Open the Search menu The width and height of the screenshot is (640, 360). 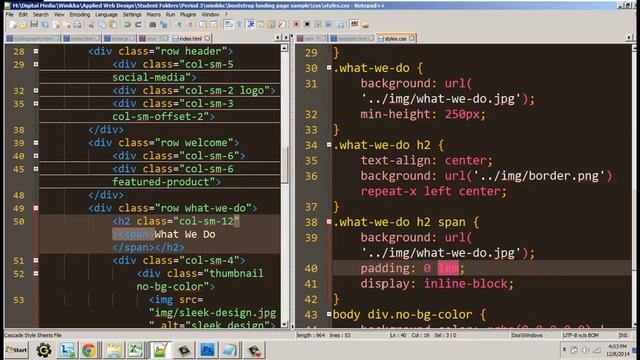point(41,14)
